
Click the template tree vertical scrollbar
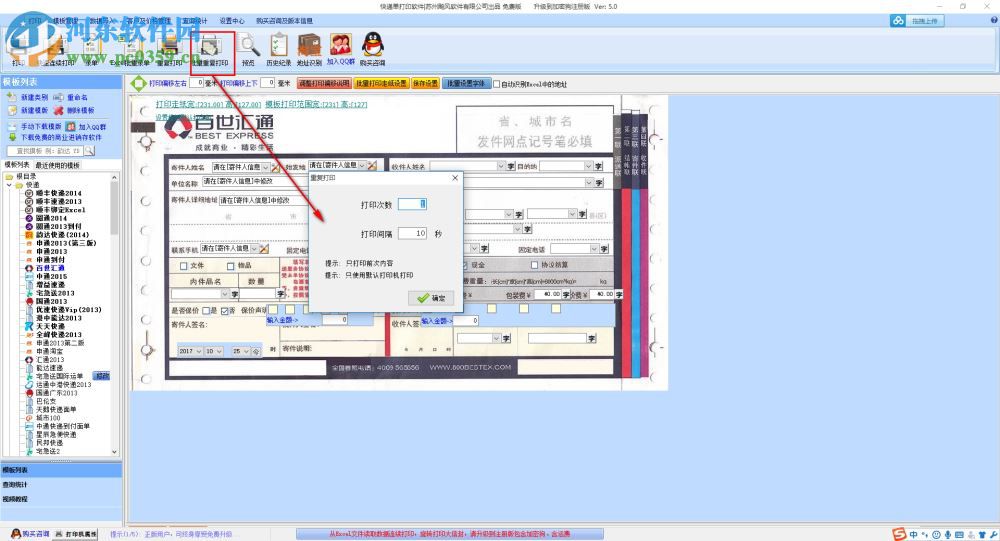click(115, 314)
